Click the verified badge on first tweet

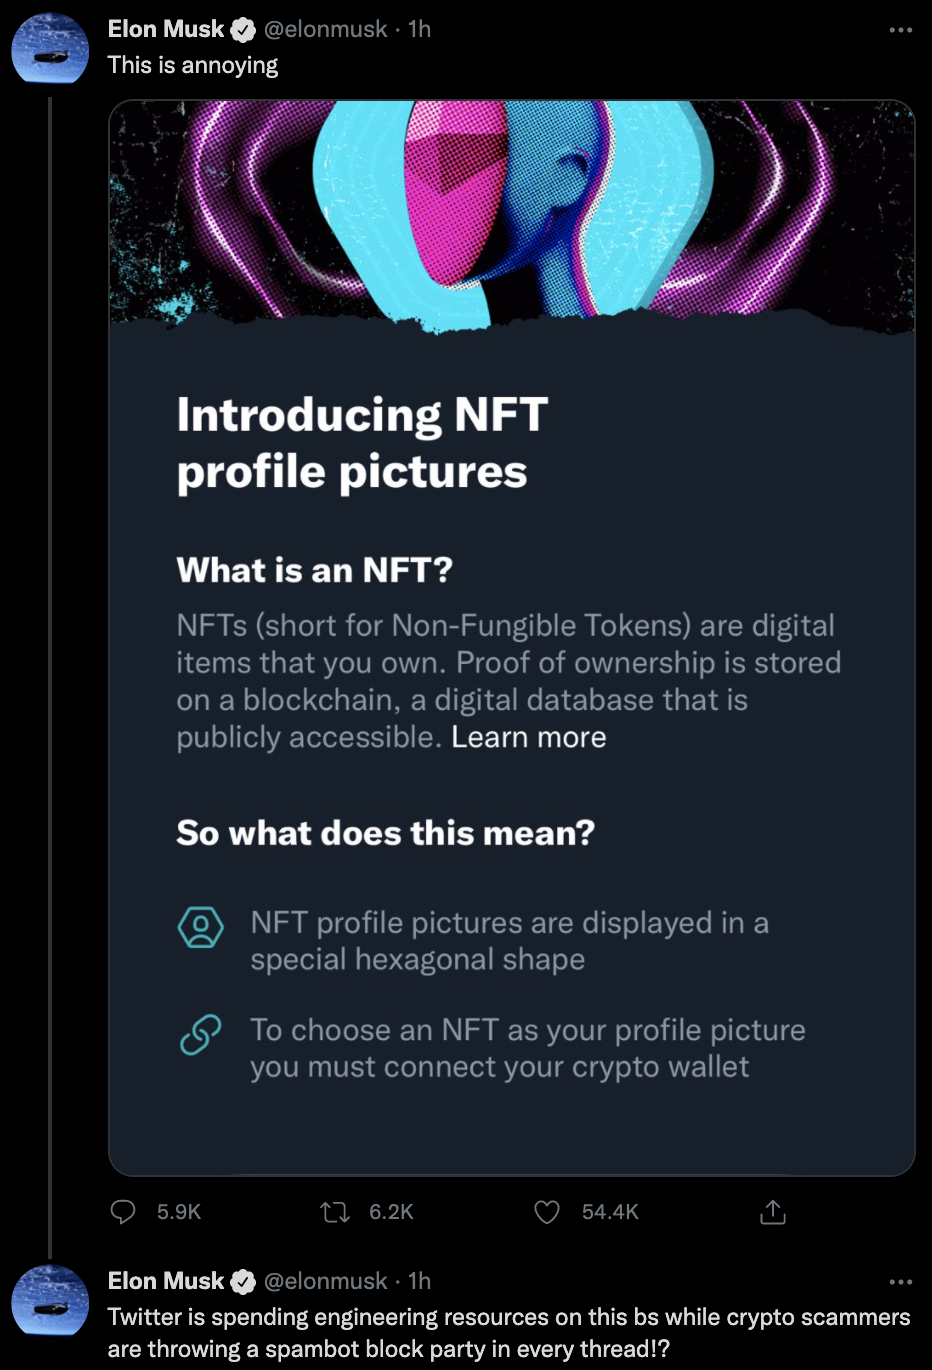click(x=243, y=30)
